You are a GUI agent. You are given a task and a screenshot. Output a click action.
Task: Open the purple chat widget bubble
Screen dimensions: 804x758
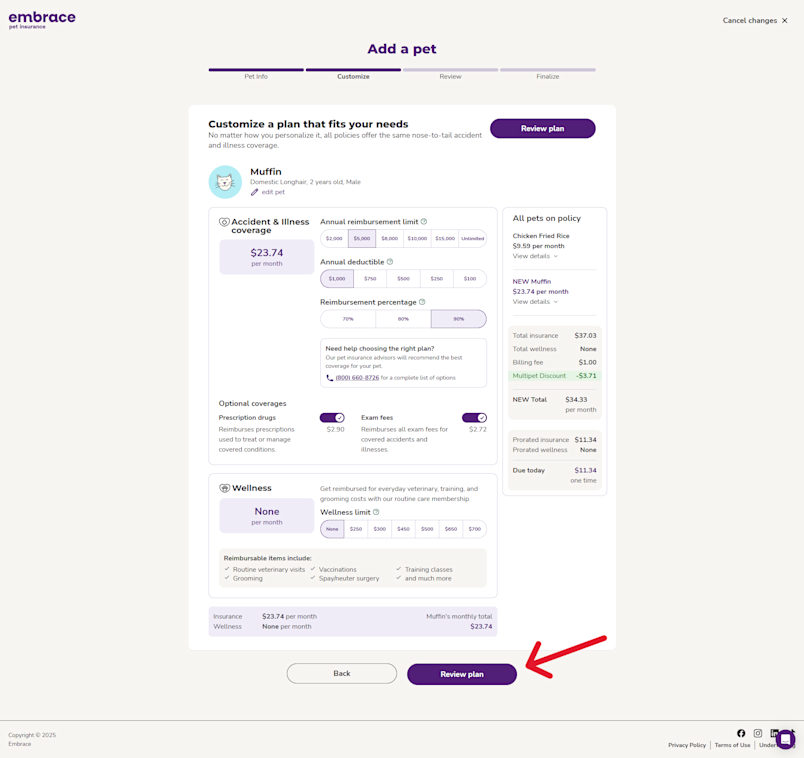[785, 739]
